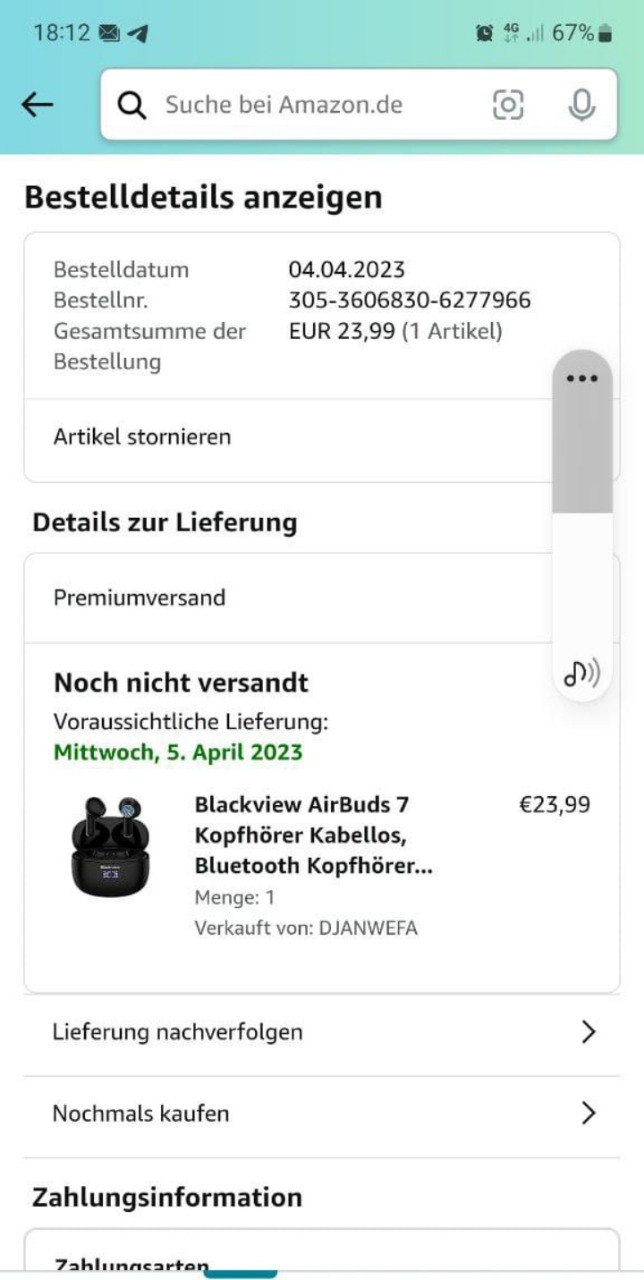Expand Nochmals kaufen chevron
Viewport: 644px width, 1280px height.
(x=588, y=1113)
